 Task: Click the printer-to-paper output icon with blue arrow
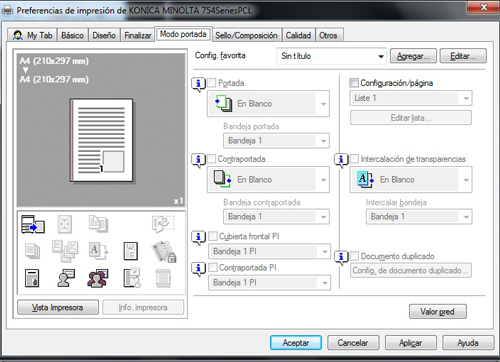pyautogui.click(x=33, y=224)
